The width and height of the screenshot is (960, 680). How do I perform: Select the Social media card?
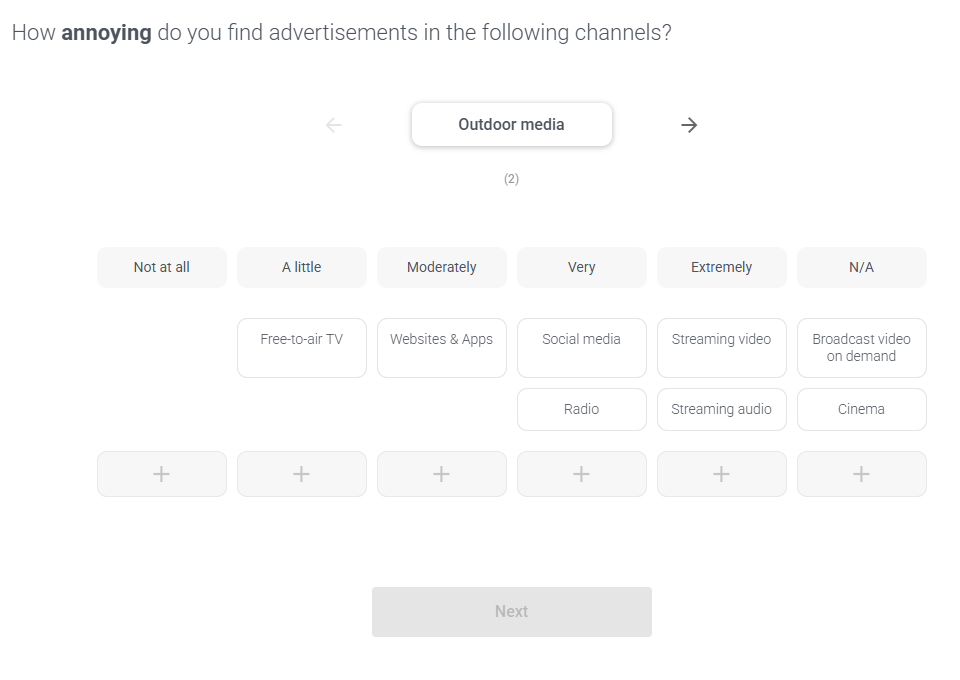[x=582, y=347]
